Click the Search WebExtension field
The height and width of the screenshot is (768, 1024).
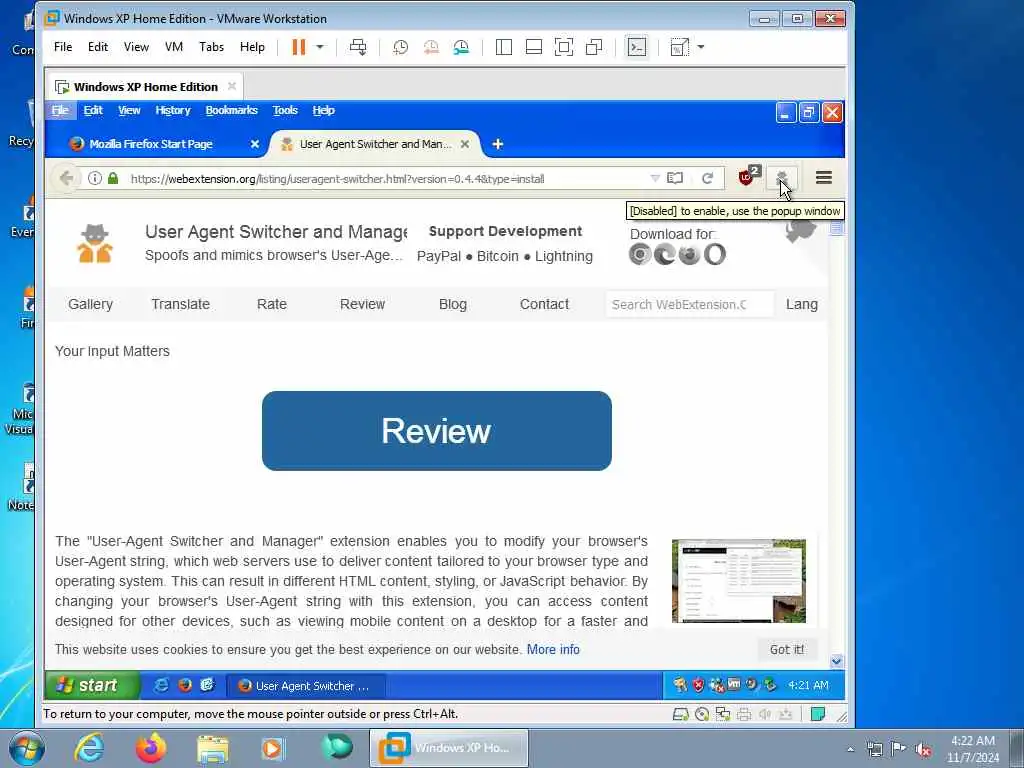pos(689,304)
